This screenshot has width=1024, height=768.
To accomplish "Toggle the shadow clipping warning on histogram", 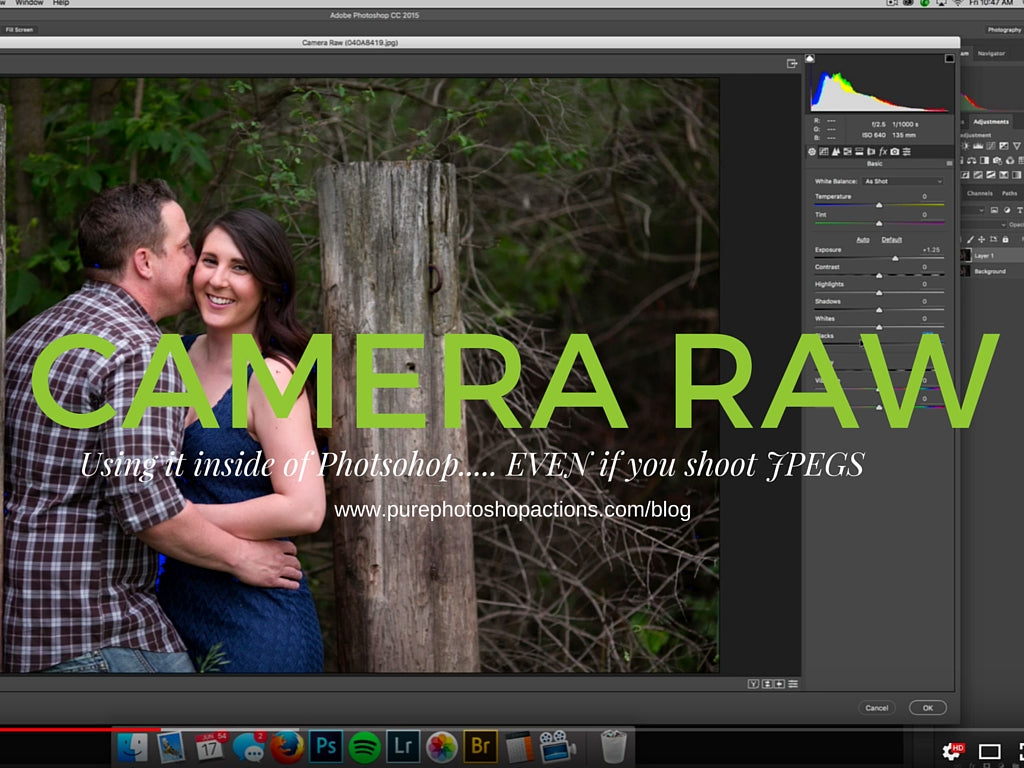I will tap(810, 58).
